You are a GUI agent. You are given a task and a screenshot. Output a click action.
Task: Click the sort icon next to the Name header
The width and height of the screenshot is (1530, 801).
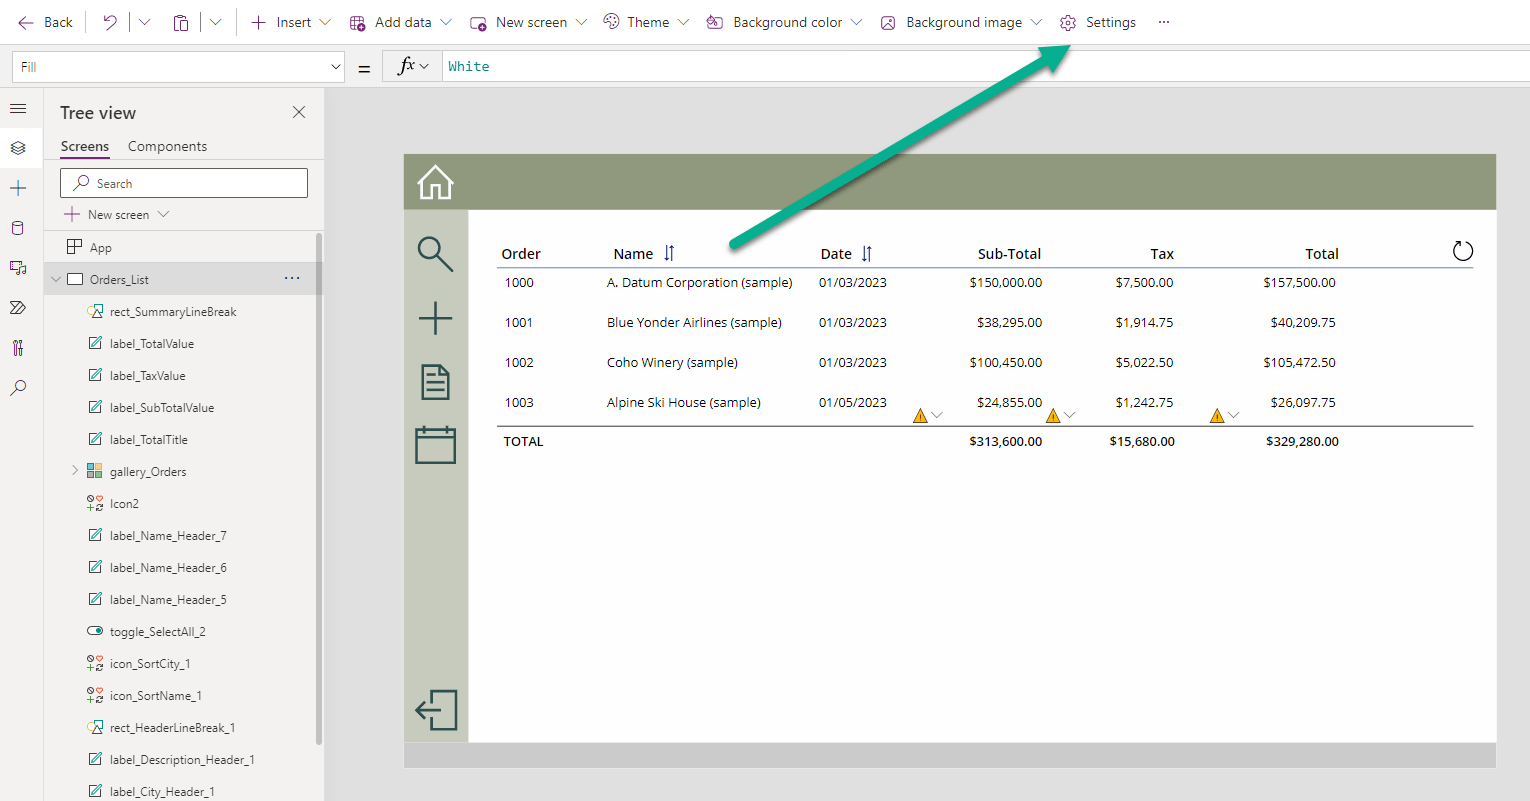pyautogui.click(x=668, y=253)
